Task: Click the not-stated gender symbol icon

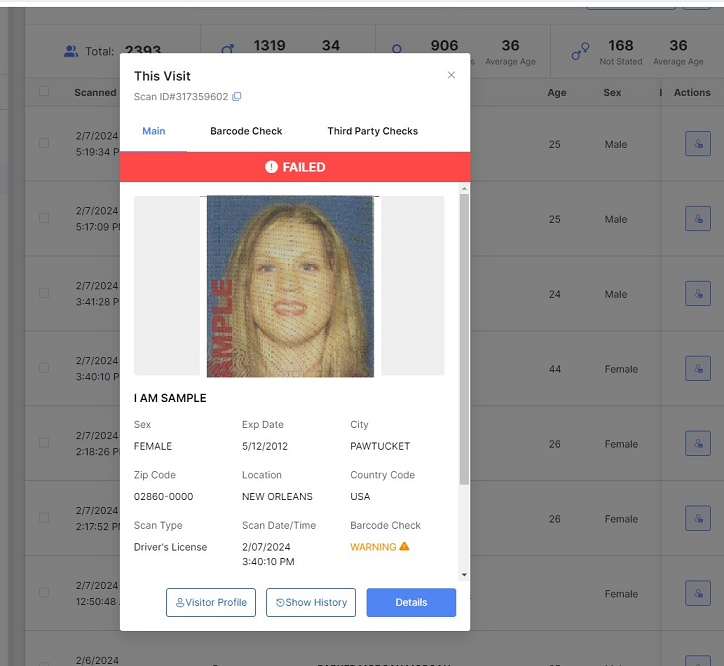Action: (x=580, y=51)
